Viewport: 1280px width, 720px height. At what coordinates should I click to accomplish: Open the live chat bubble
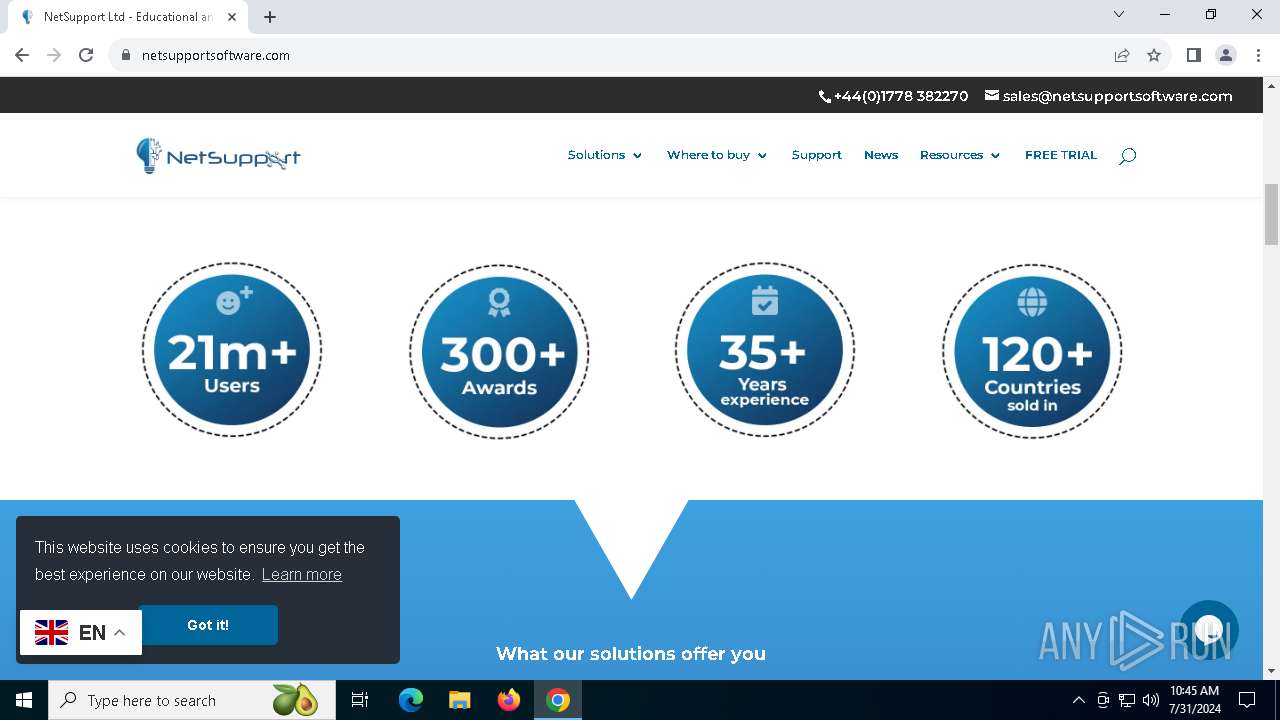pyautogui.click(x=1209, y=630)
